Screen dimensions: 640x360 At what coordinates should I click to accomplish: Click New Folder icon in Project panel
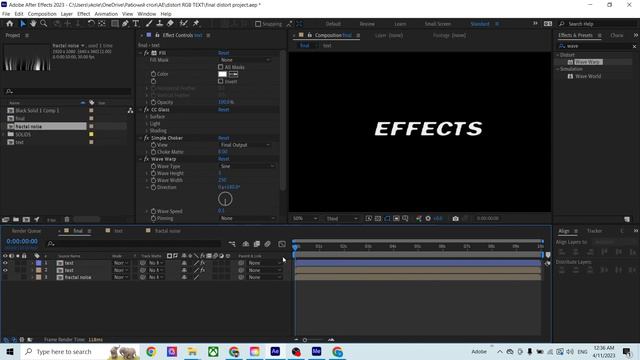pyautogui.click(x=16, y=220)
